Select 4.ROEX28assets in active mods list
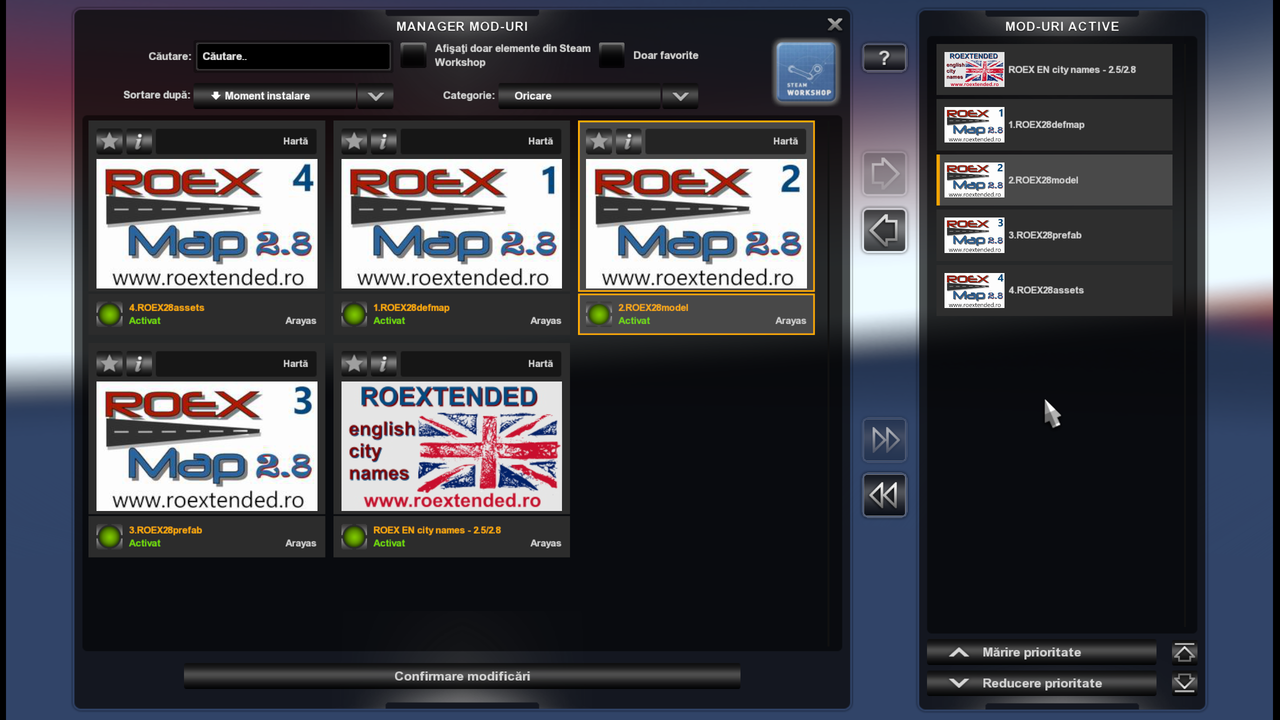 tap(1055, 290)
